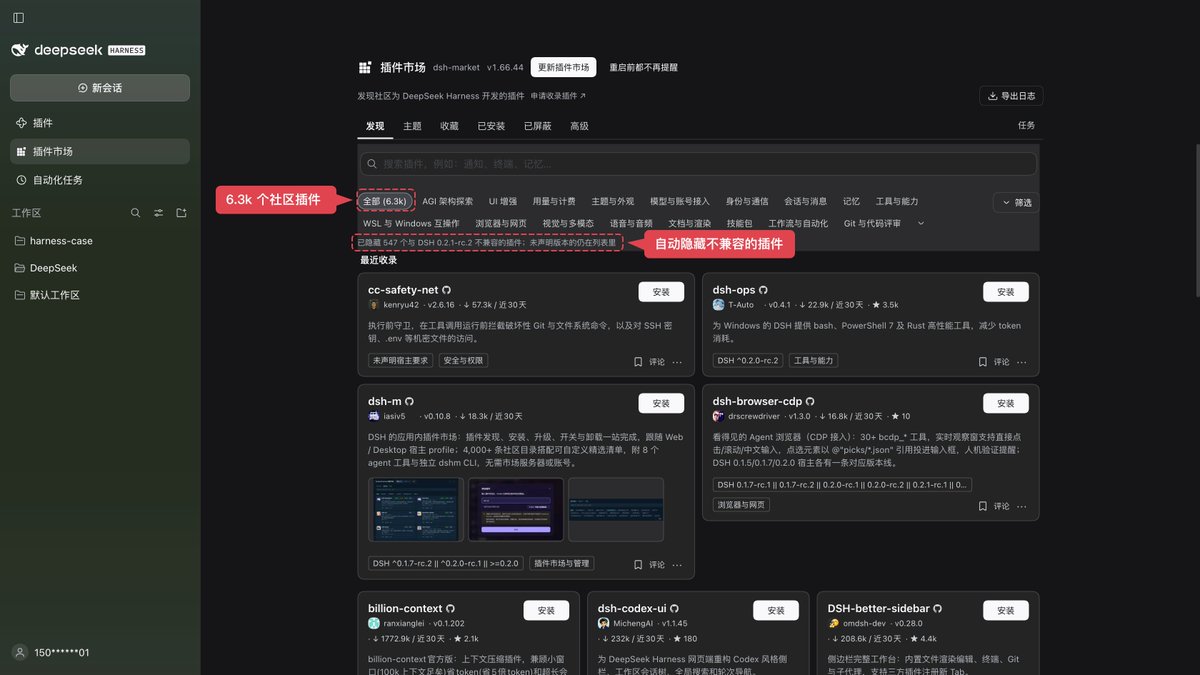Bookmark the dsh-browser-cdp plugin
Screen dimensions: 1200x675
tap(983, 507)
